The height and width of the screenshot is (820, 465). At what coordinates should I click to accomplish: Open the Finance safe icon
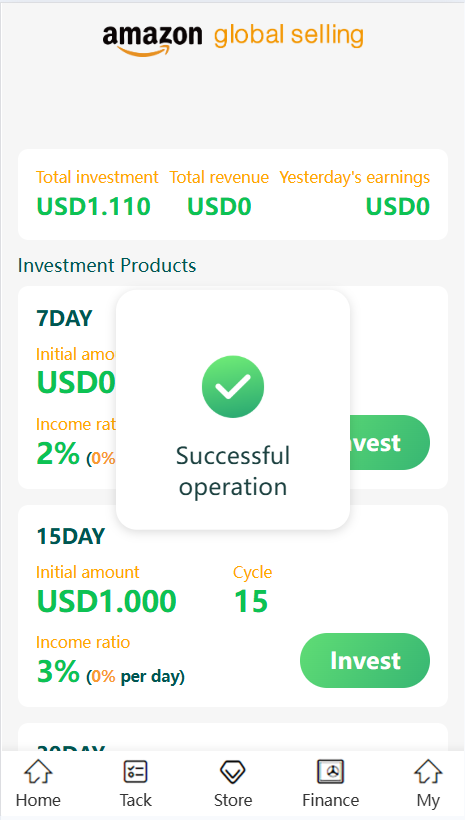pos(331,771)
